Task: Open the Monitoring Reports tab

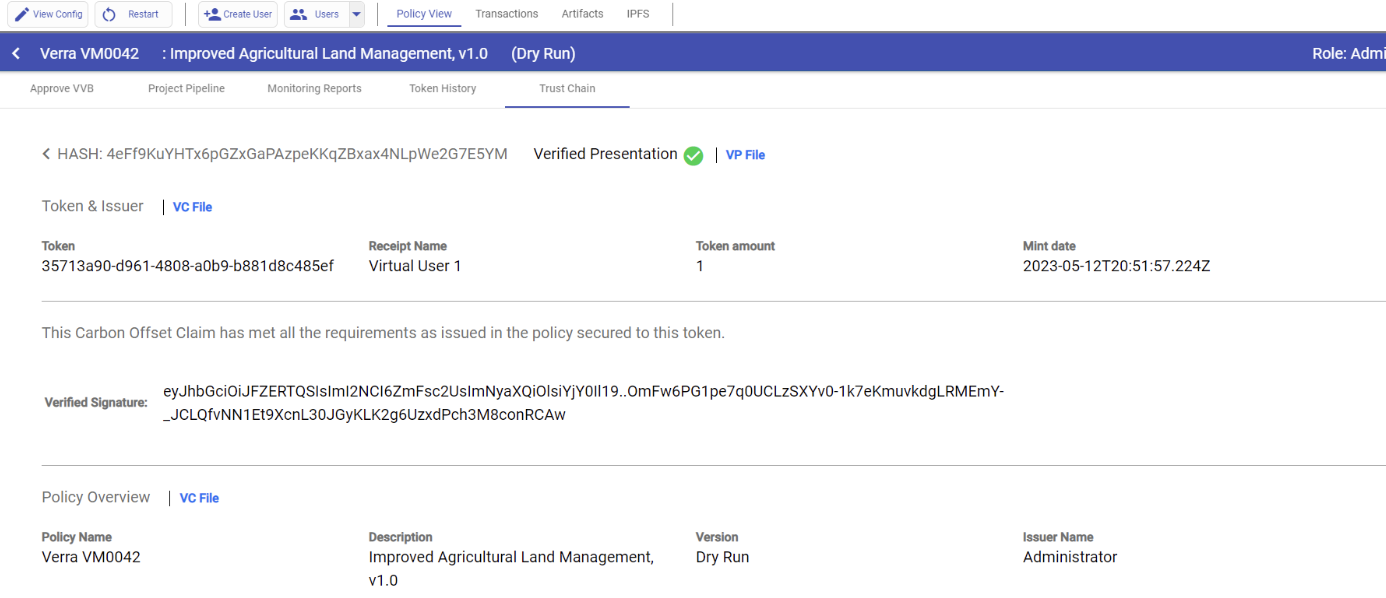Action: click(314, 89)
